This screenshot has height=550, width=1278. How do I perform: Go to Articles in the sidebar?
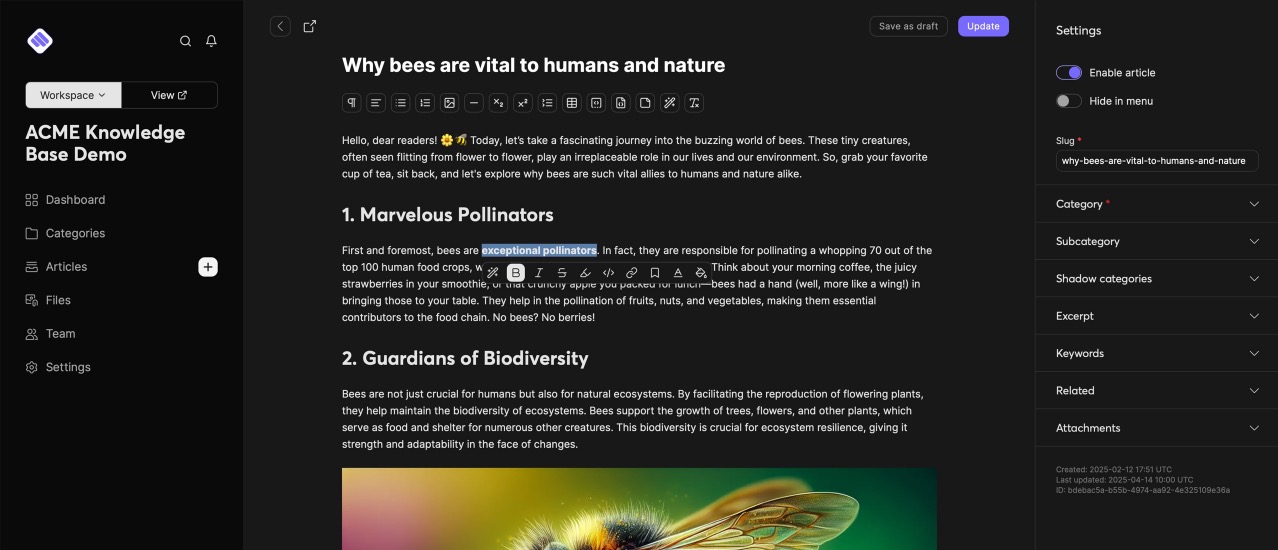[66, 267]
